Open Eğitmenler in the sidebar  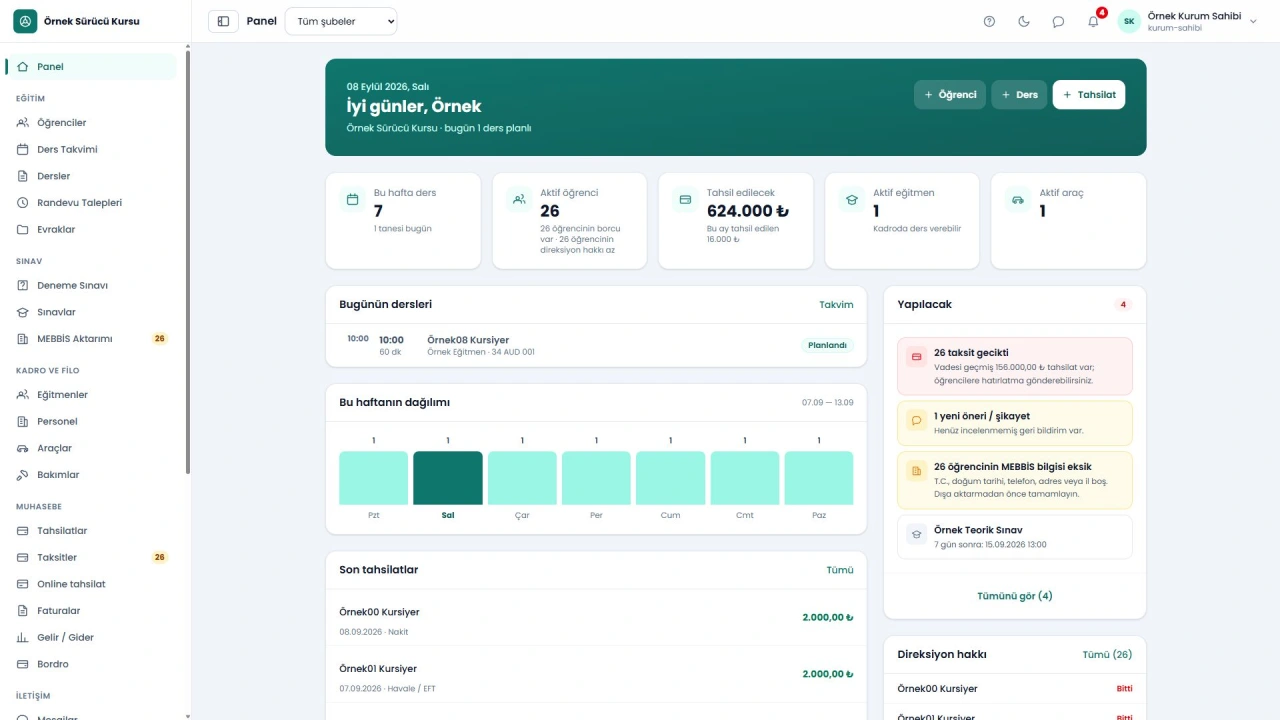coord(92,395)
